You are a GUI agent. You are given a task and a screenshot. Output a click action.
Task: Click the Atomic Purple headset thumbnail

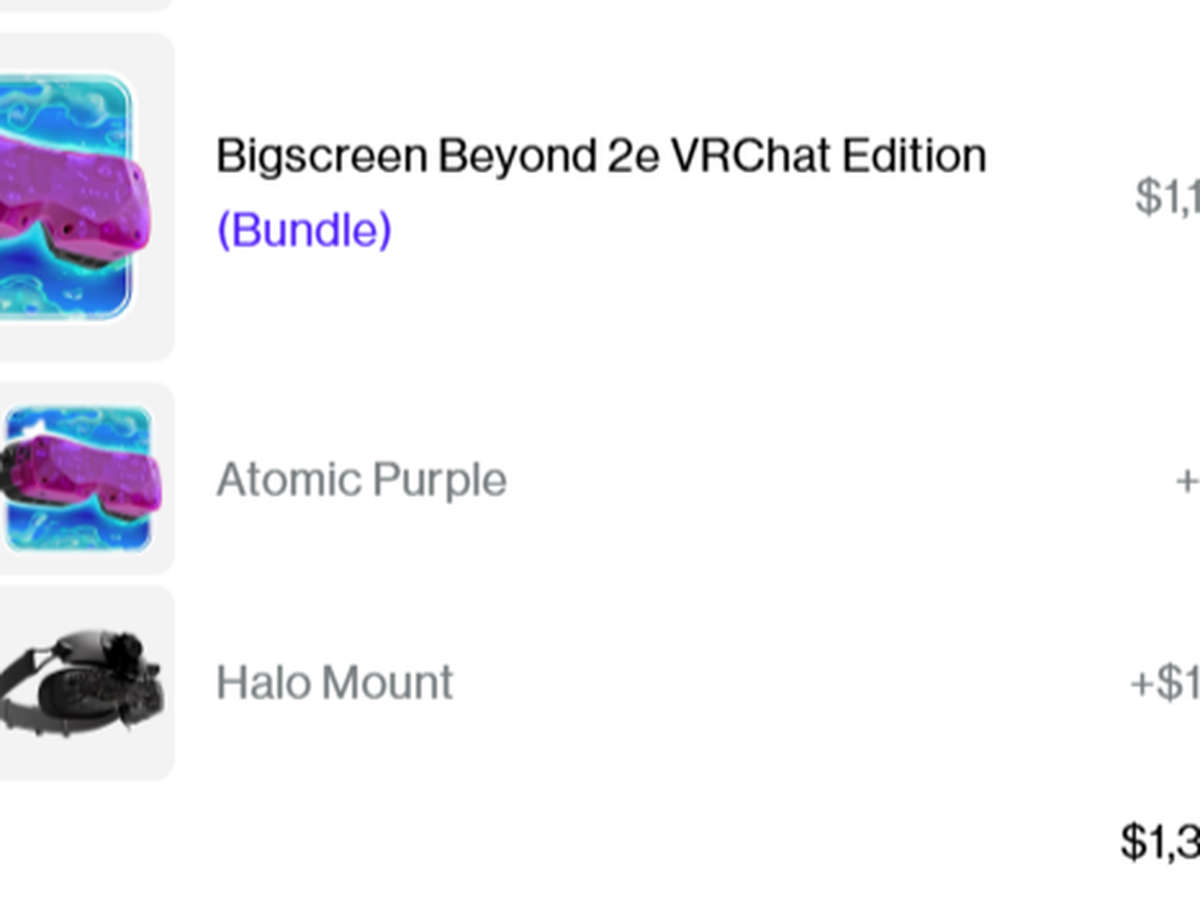click(x=78, y=478)
